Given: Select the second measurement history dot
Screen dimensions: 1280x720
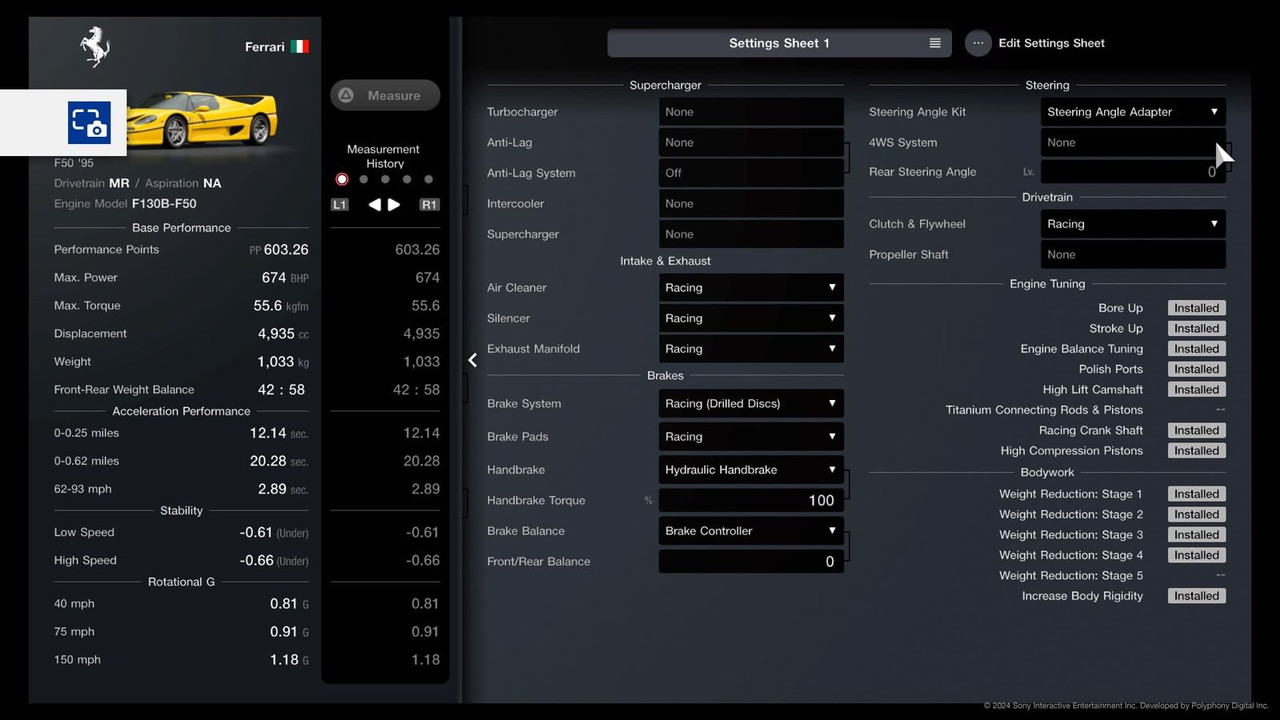Looking at the screenshot, I should (x=364, y=180).
